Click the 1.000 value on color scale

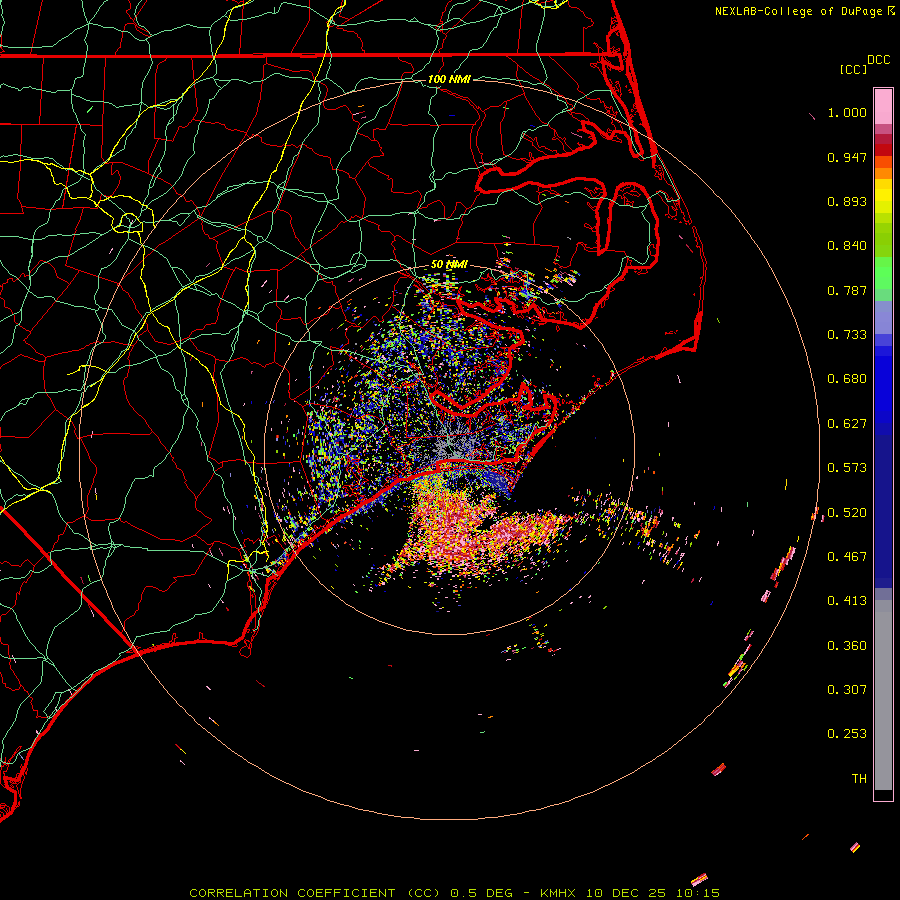847,112
